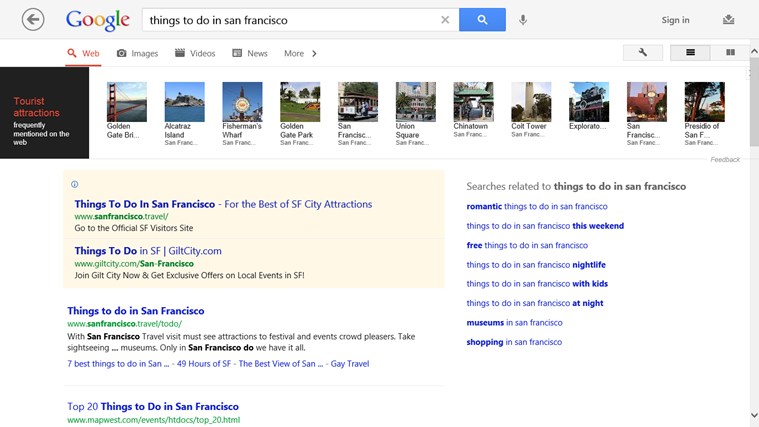Image resolution: width=759 pixels, height=427 pixels.
Task: Click the mapwest.com top_20 URL
Action: pos(153,420)
